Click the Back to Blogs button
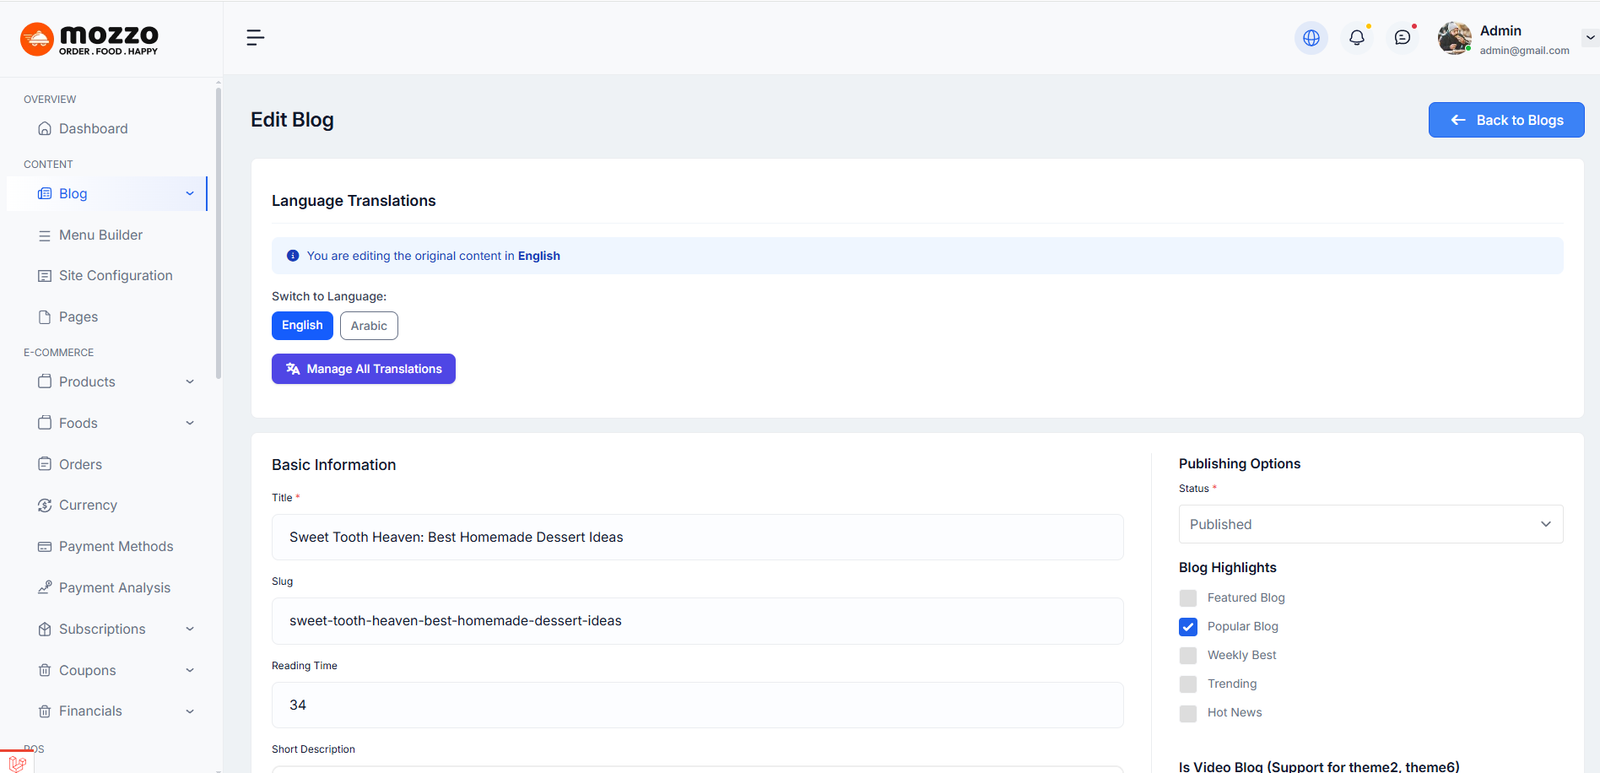 (x=1506, y=120)
